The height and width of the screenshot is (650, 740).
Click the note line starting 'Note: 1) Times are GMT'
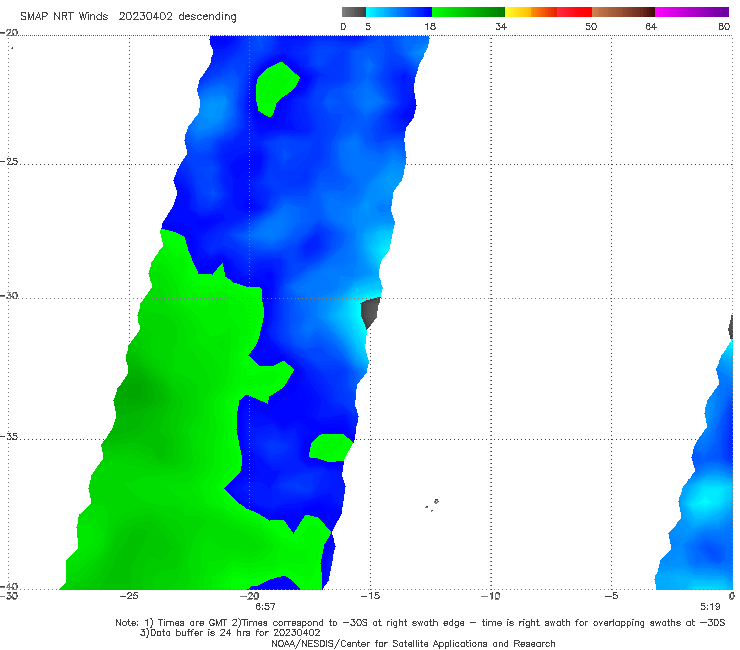click(x=420, y=623)
